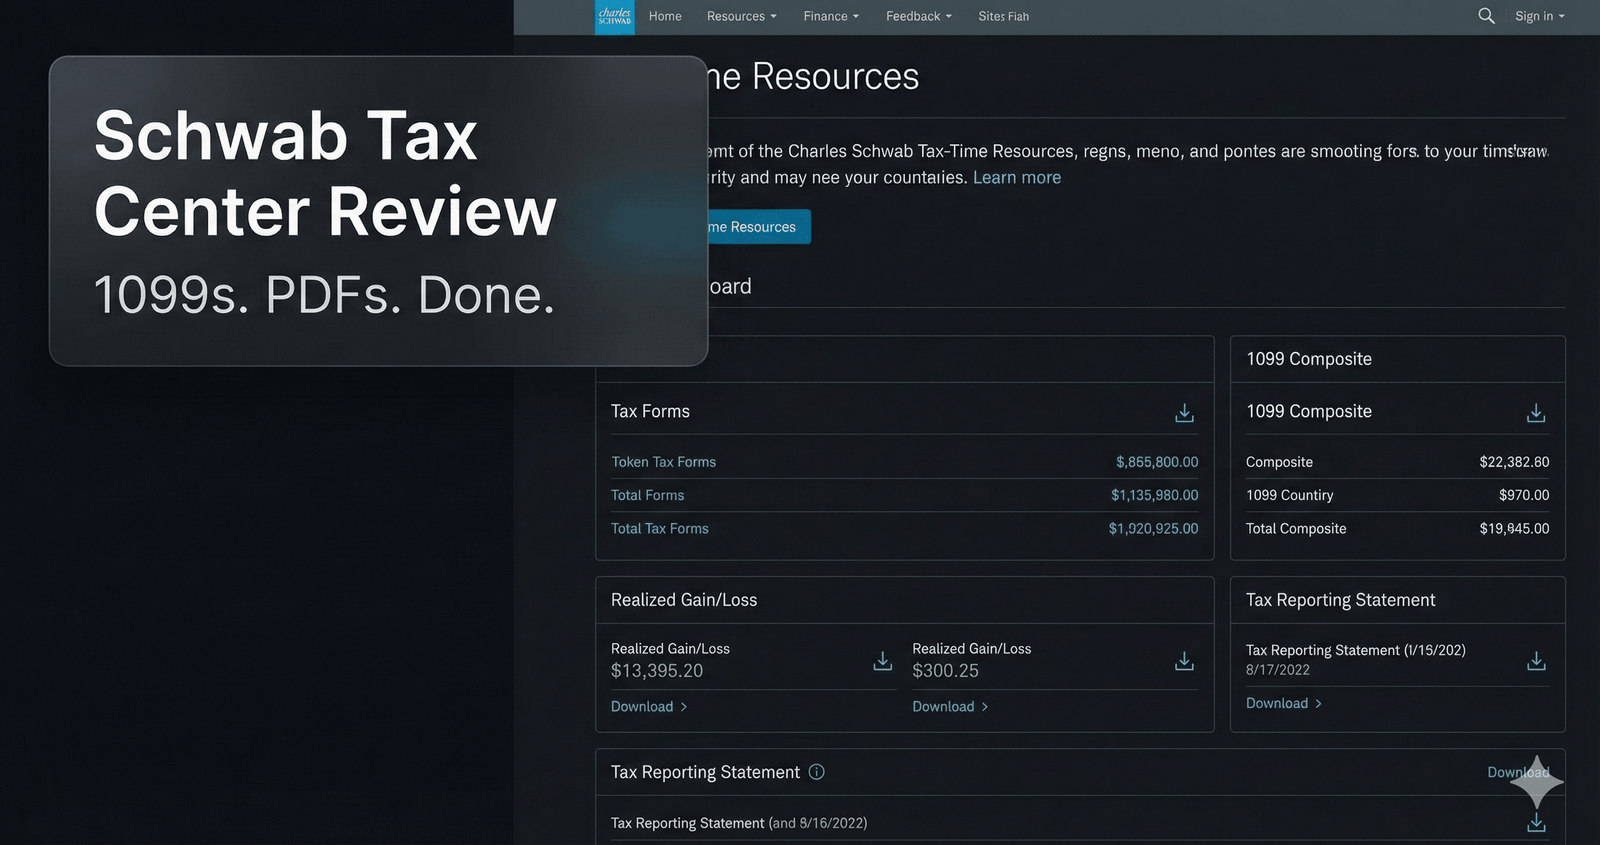This screenshot has width=1600, height=845.
Task: Download 1099 Composite via its download icon
Action: tap(1536, 413)
